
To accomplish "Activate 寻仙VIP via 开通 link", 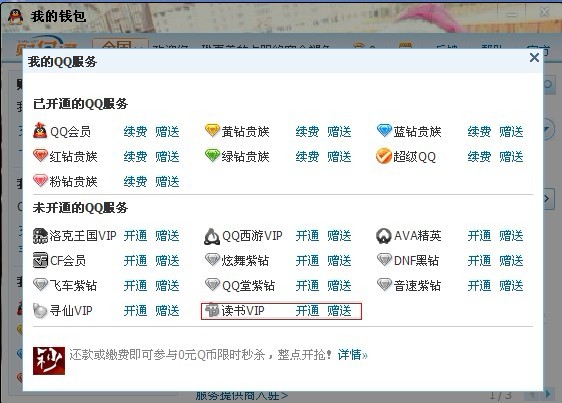I will click(x=135, y=311).
